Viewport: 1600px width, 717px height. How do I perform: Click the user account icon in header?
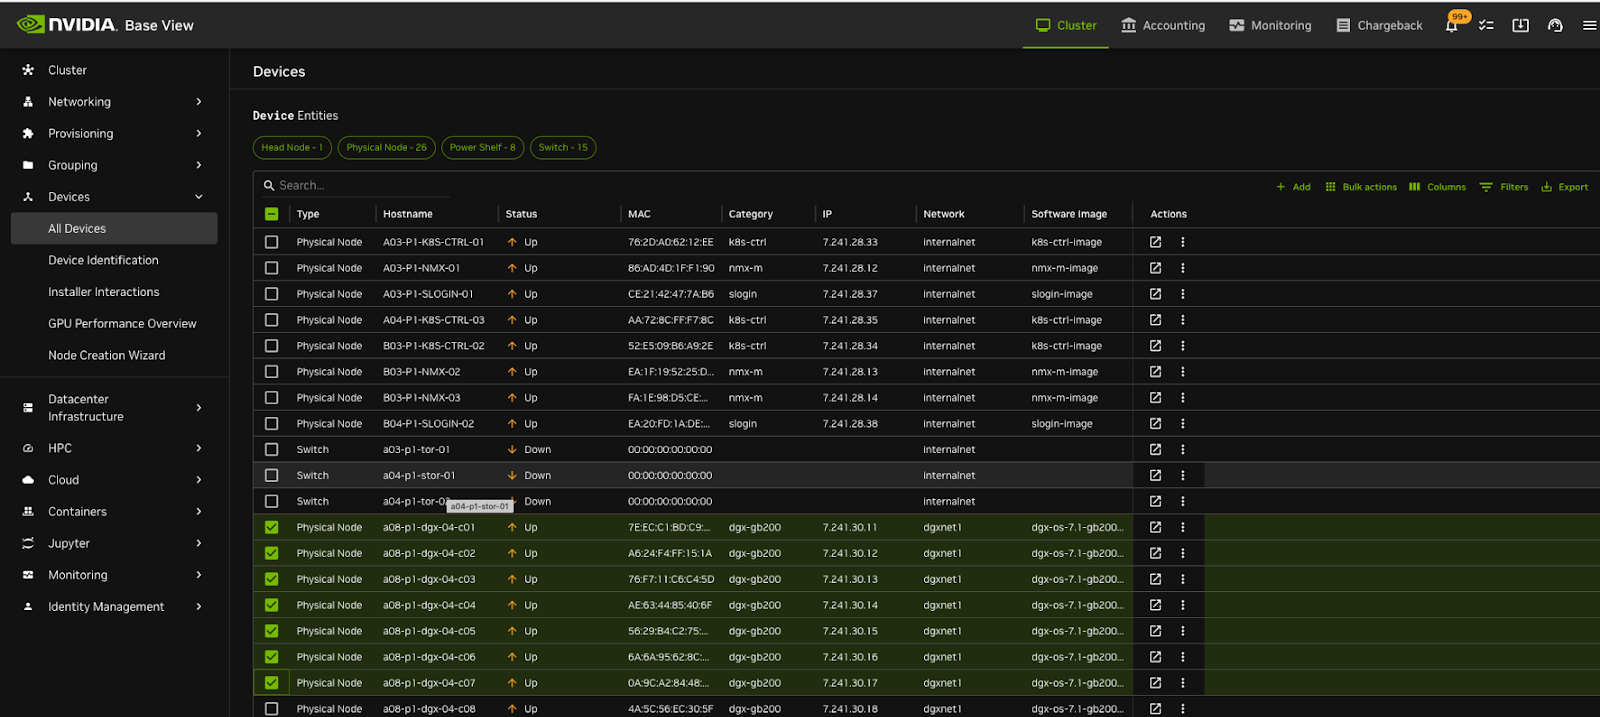1555,26
